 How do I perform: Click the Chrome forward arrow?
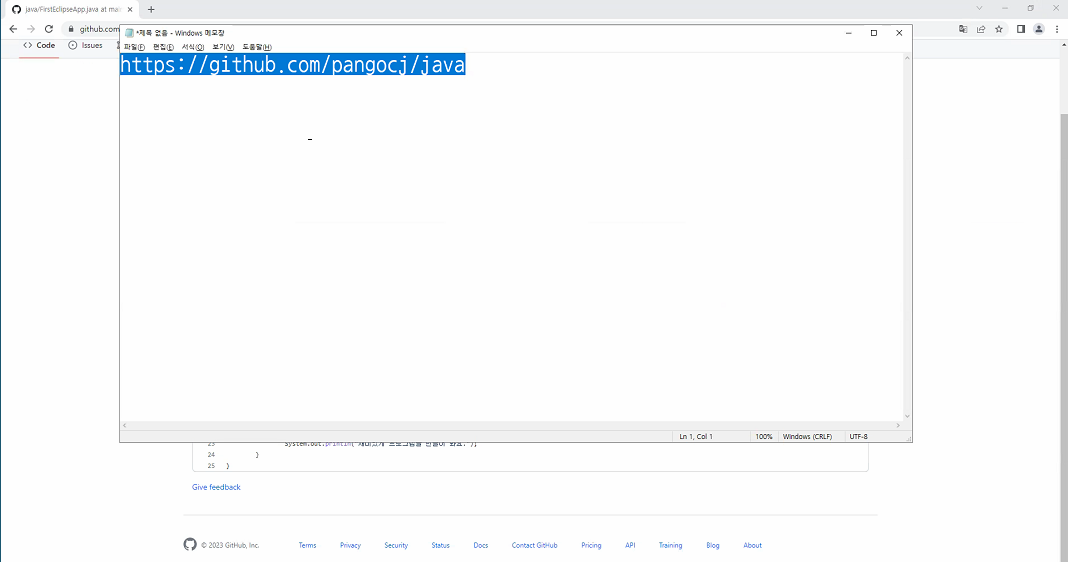(x=31, y=29)
